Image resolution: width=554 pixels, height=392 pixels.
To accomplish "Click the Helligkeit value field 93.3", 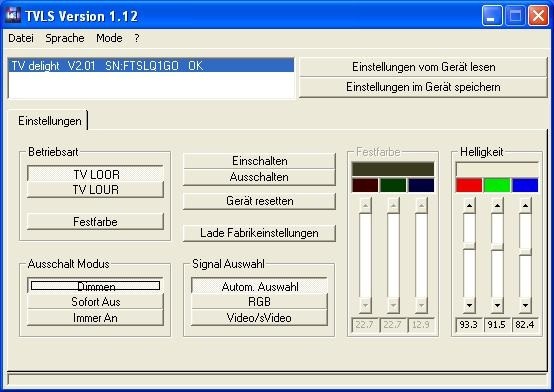I will (x=469, y=324).
